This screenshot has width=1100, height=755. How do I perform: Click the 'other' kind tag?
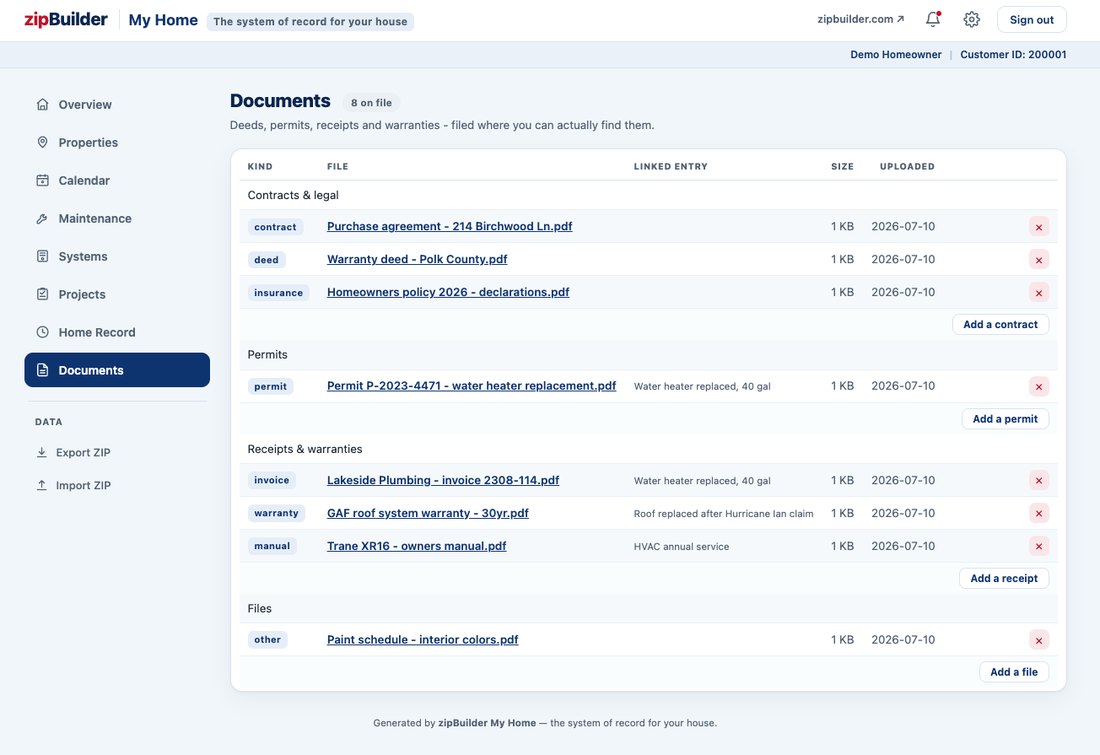click(267, 639)
